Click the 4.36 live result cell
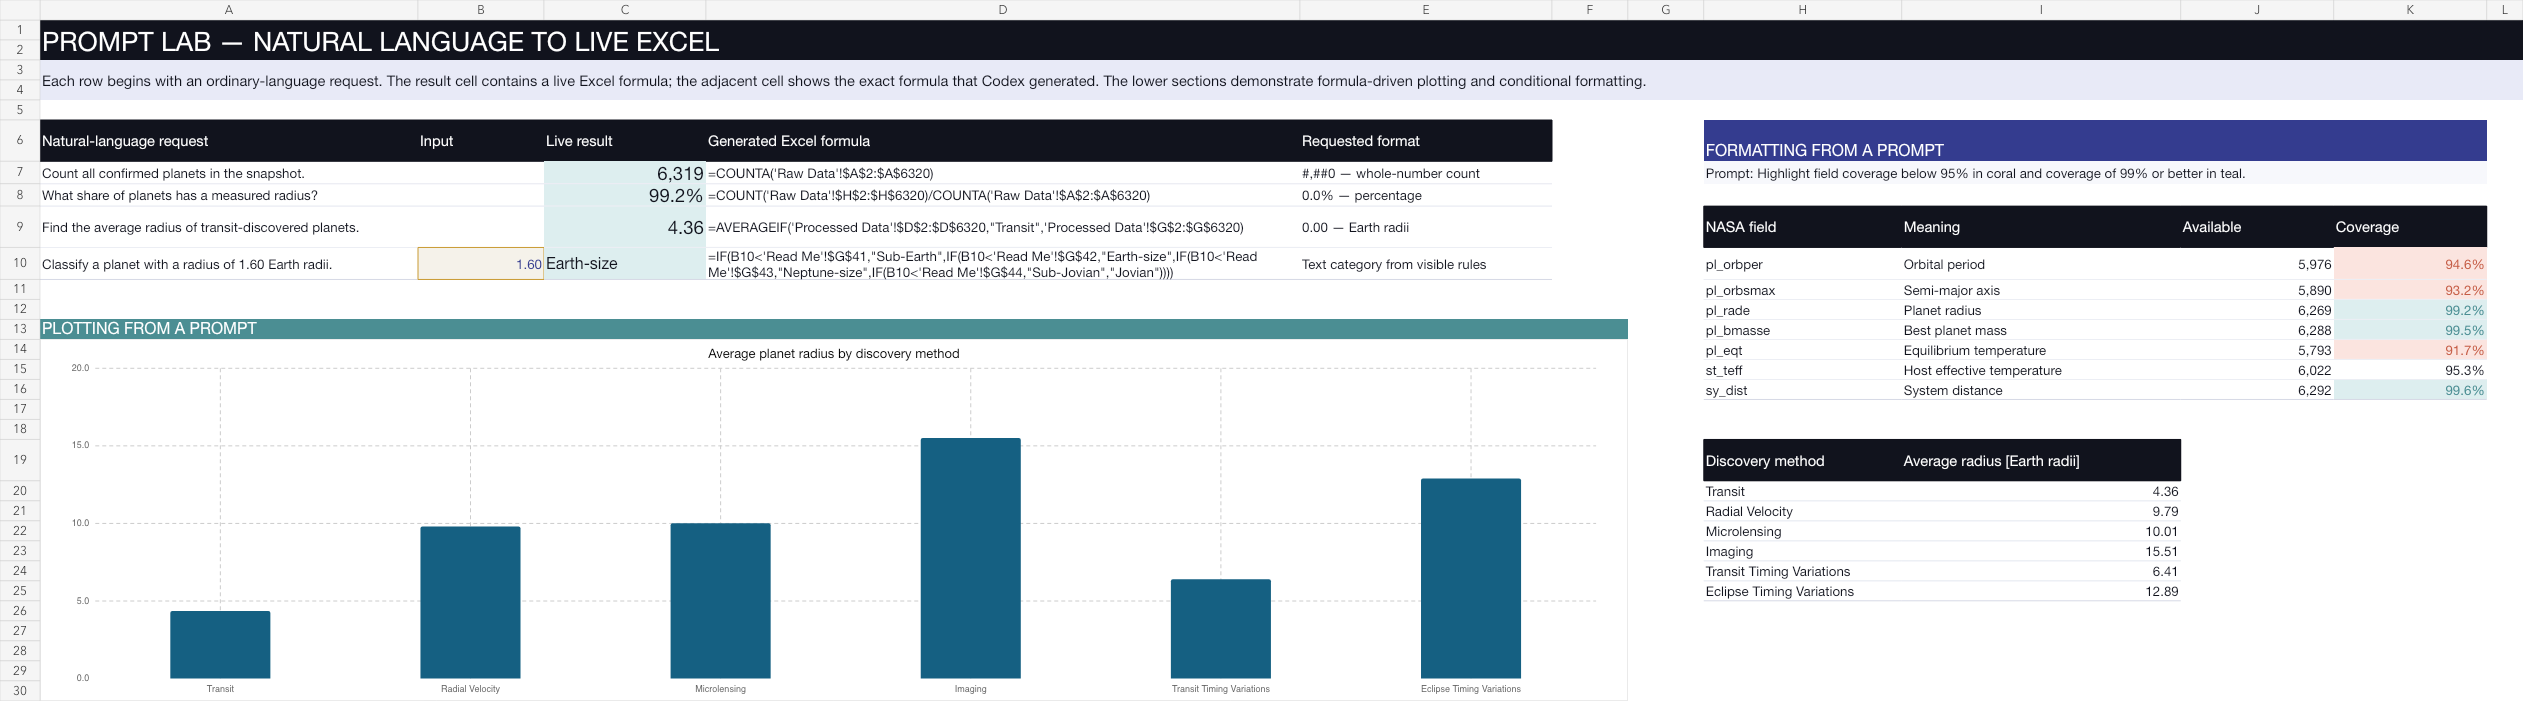This screenshot has height=701, width=2523. [x=624, y=227]
